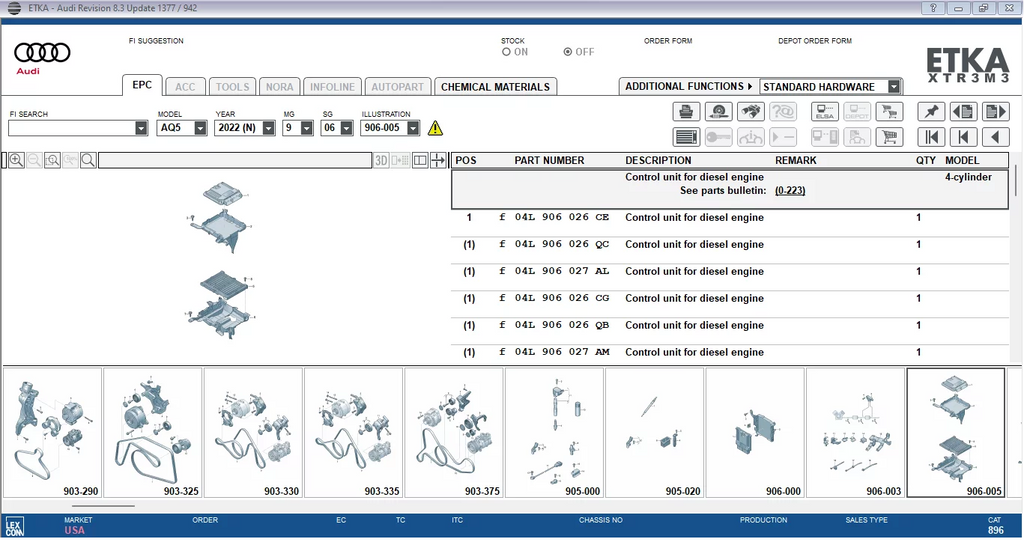Select the stock ON radio button
This screenshot has height=542, width=1024.
tap(507, 52)
